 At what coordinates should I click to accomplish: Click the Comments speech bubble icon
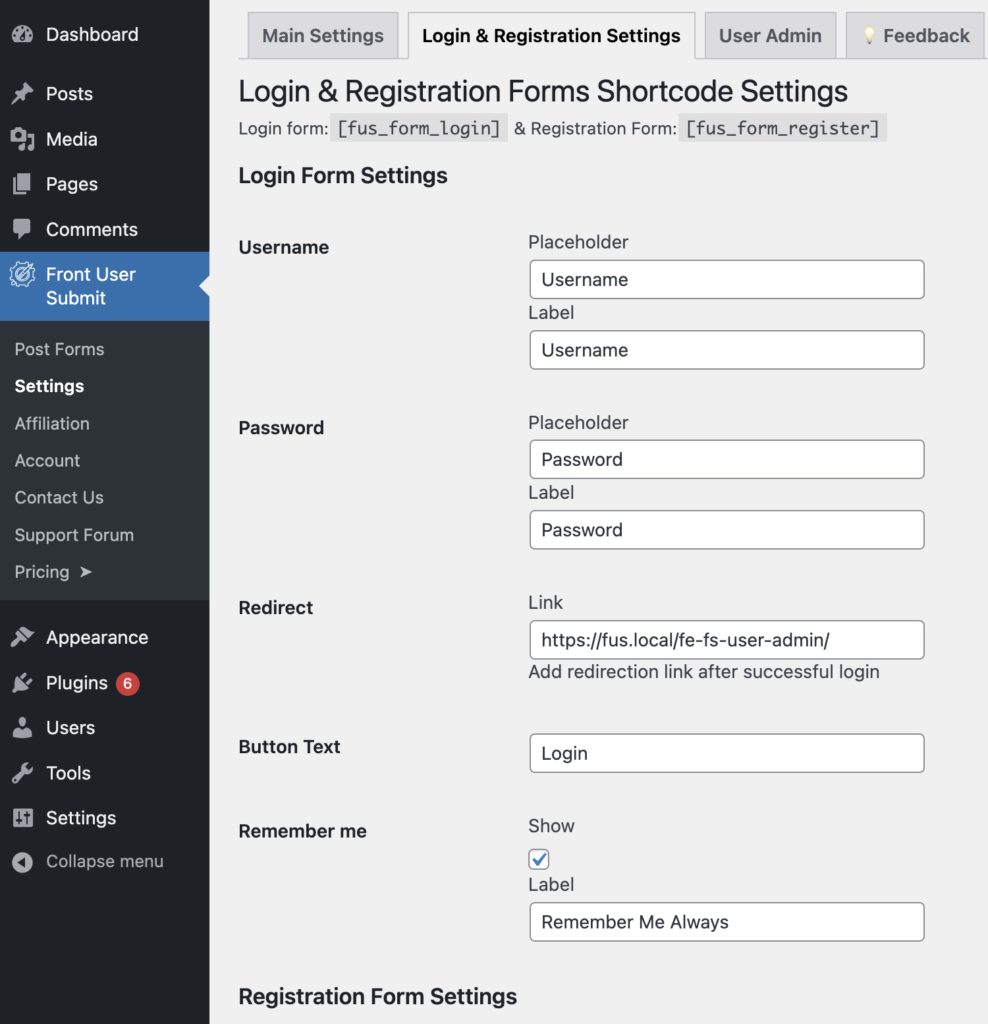click(x=22, y=229)
